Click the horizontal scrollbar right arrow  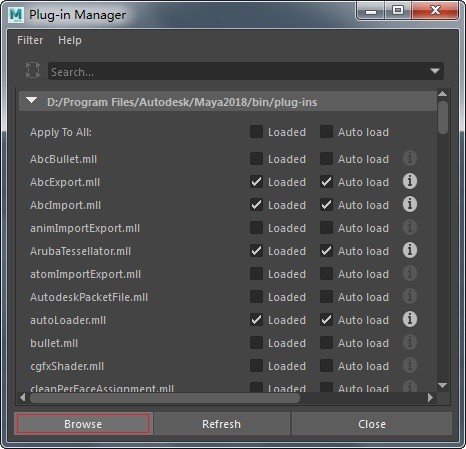tap(430, 398)
